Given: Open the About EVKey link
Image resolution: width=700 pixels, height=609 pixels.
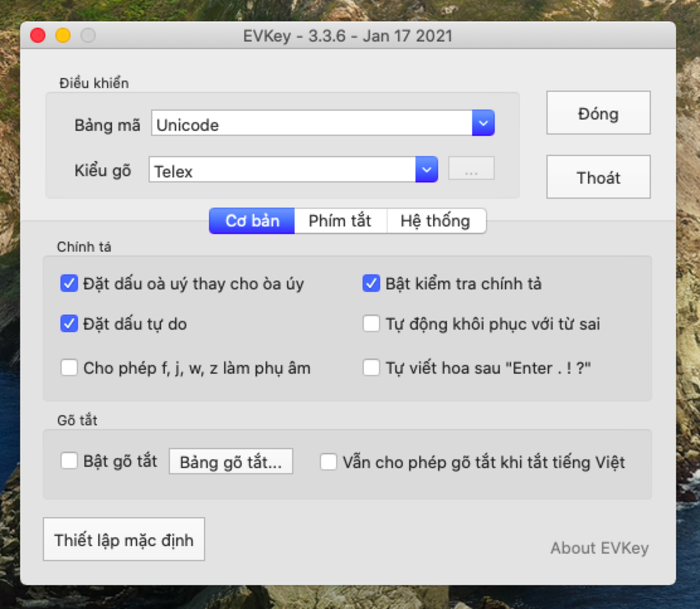Looking at the screenshot, I should click(599, 548).
